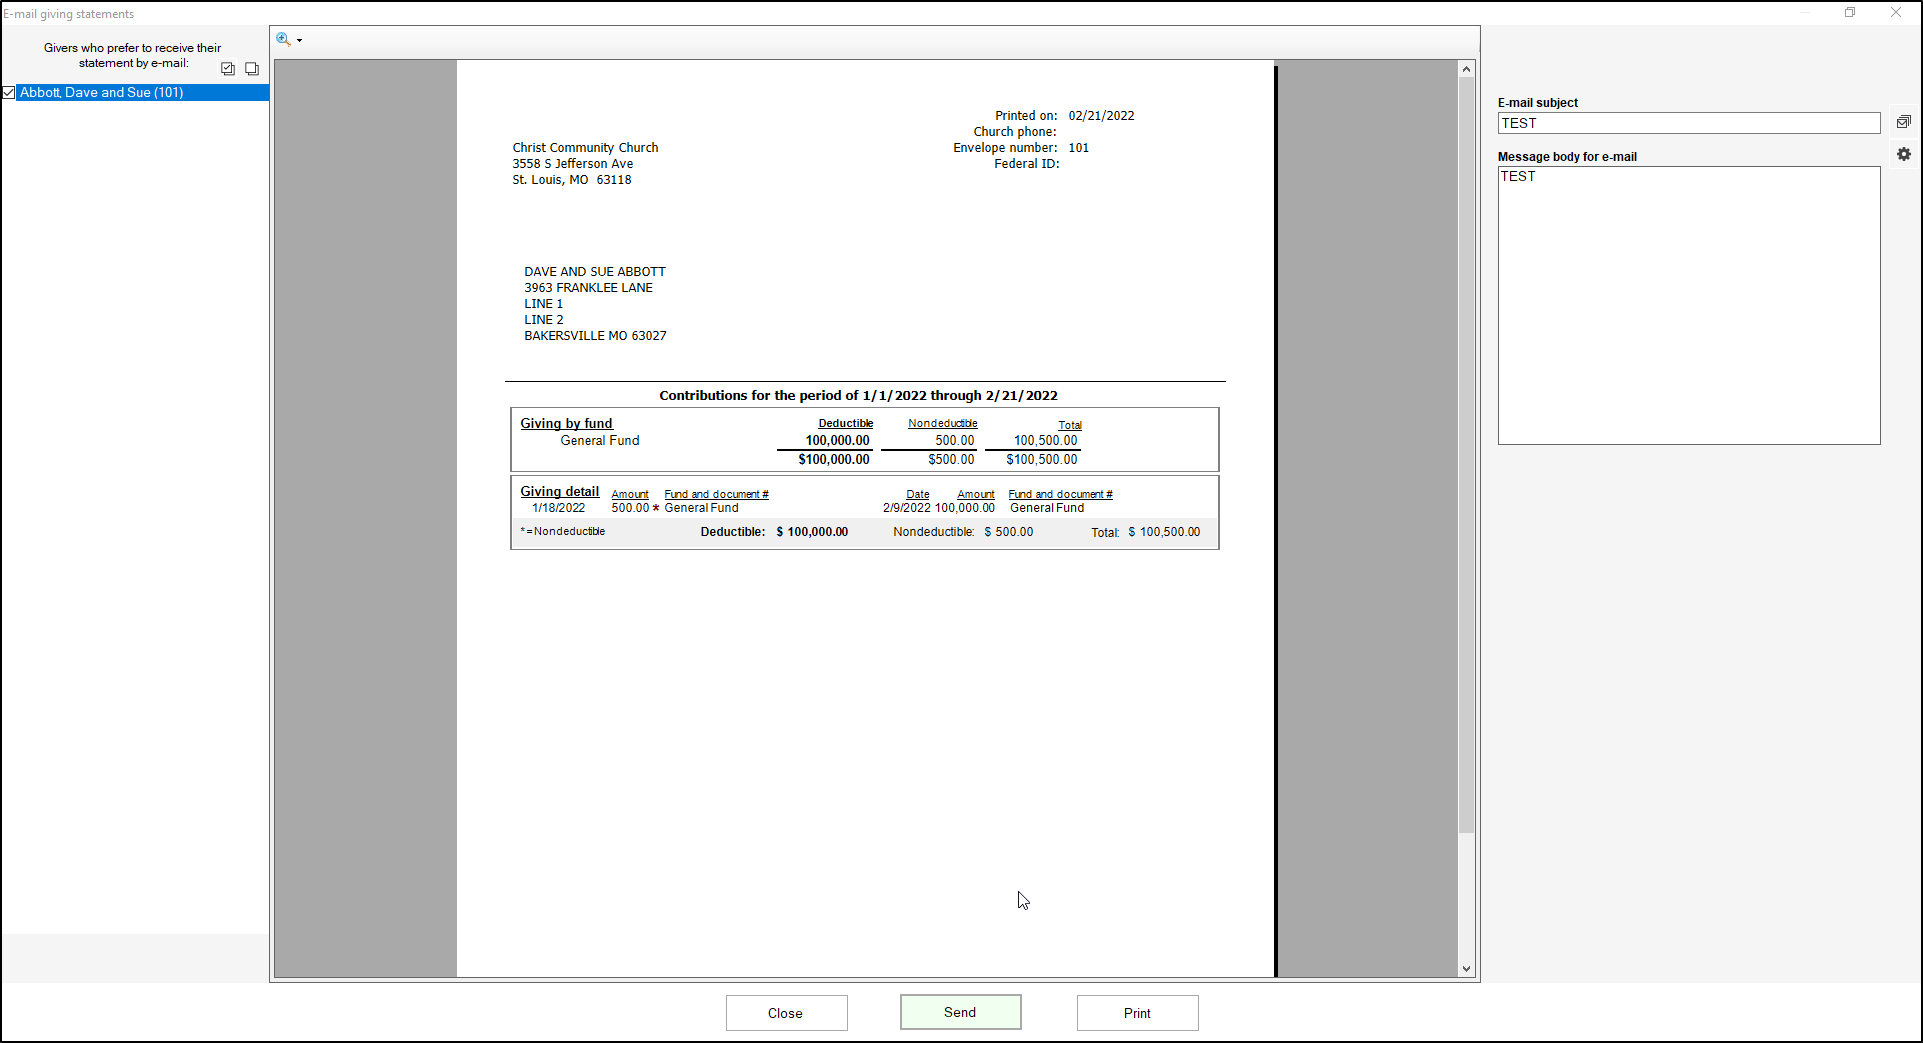Click the Message body for e-mail box
The height and width of the screenshot is (1043, 1923).
coord(1688,305)
